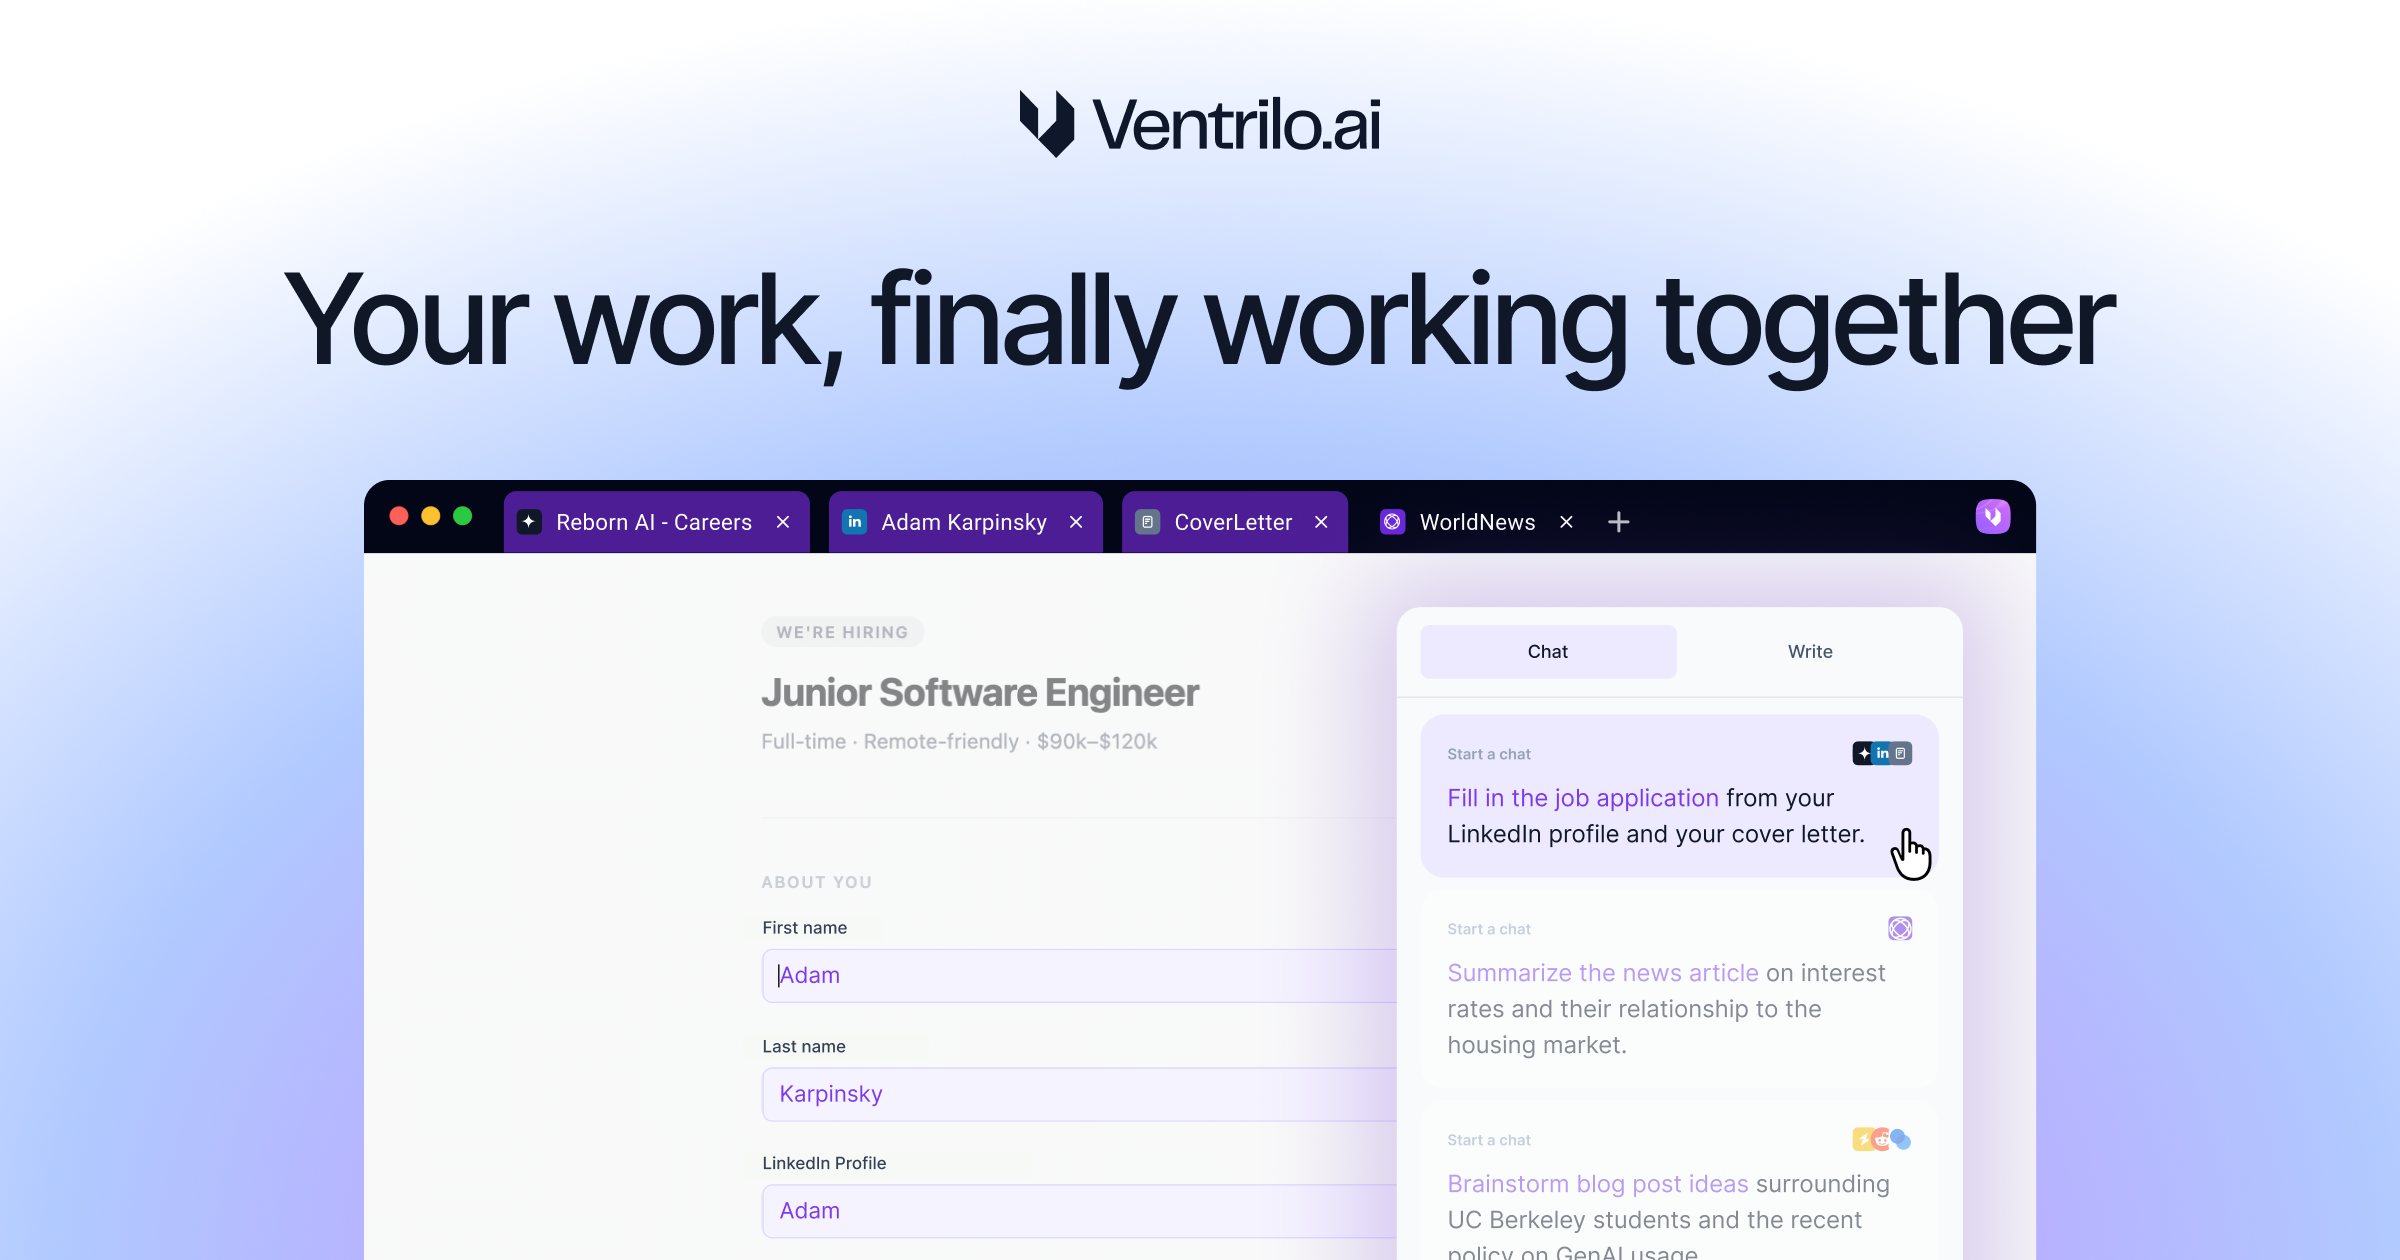Click the Last name field containing Karpinsky

tap(1079, 1094)
